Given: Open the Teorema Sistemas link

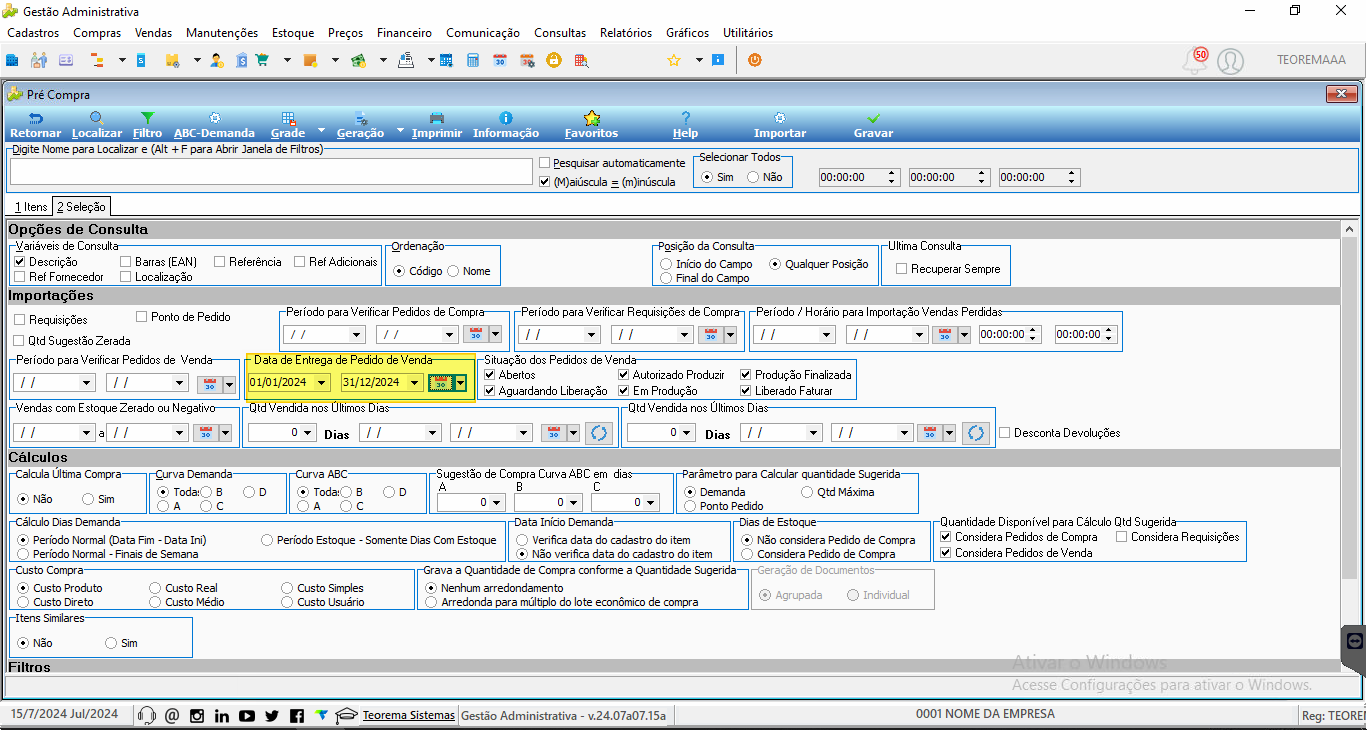Looking at the screenshot, I should click(x=409, y=715).
